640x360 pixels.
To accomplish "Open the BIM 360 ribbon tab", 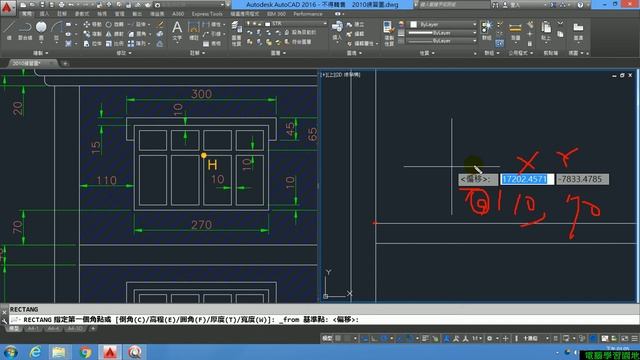I will [x=276, y=14].
